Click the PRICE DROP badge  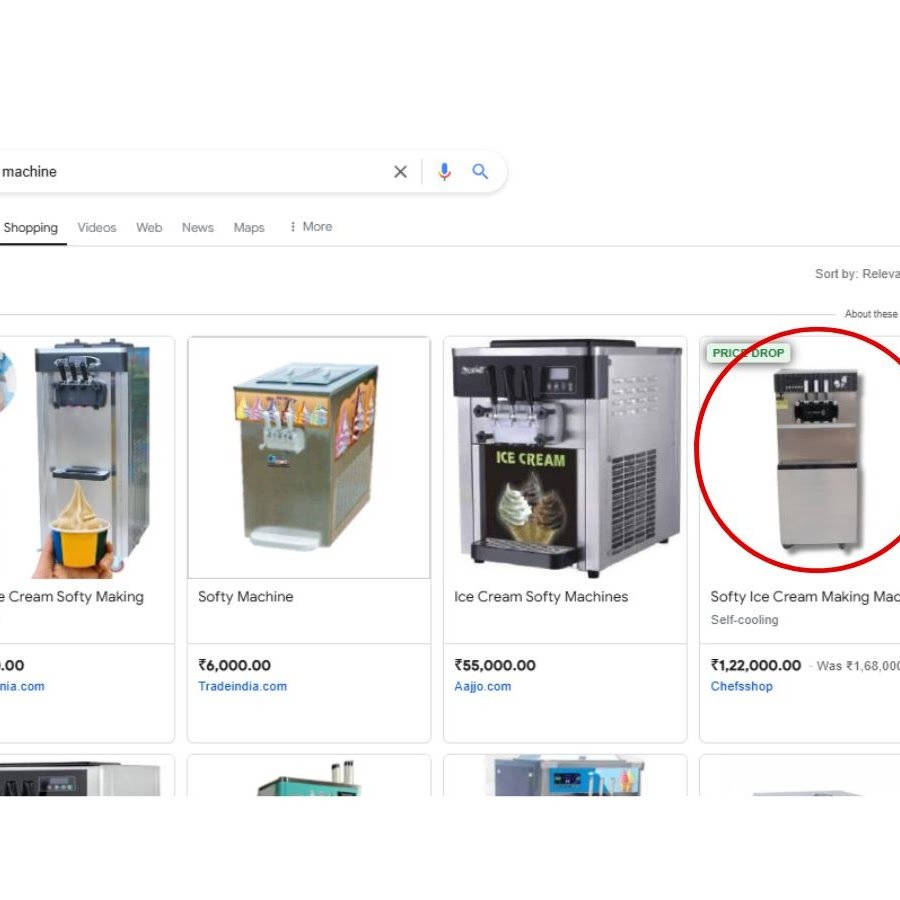tap(748, 353)
